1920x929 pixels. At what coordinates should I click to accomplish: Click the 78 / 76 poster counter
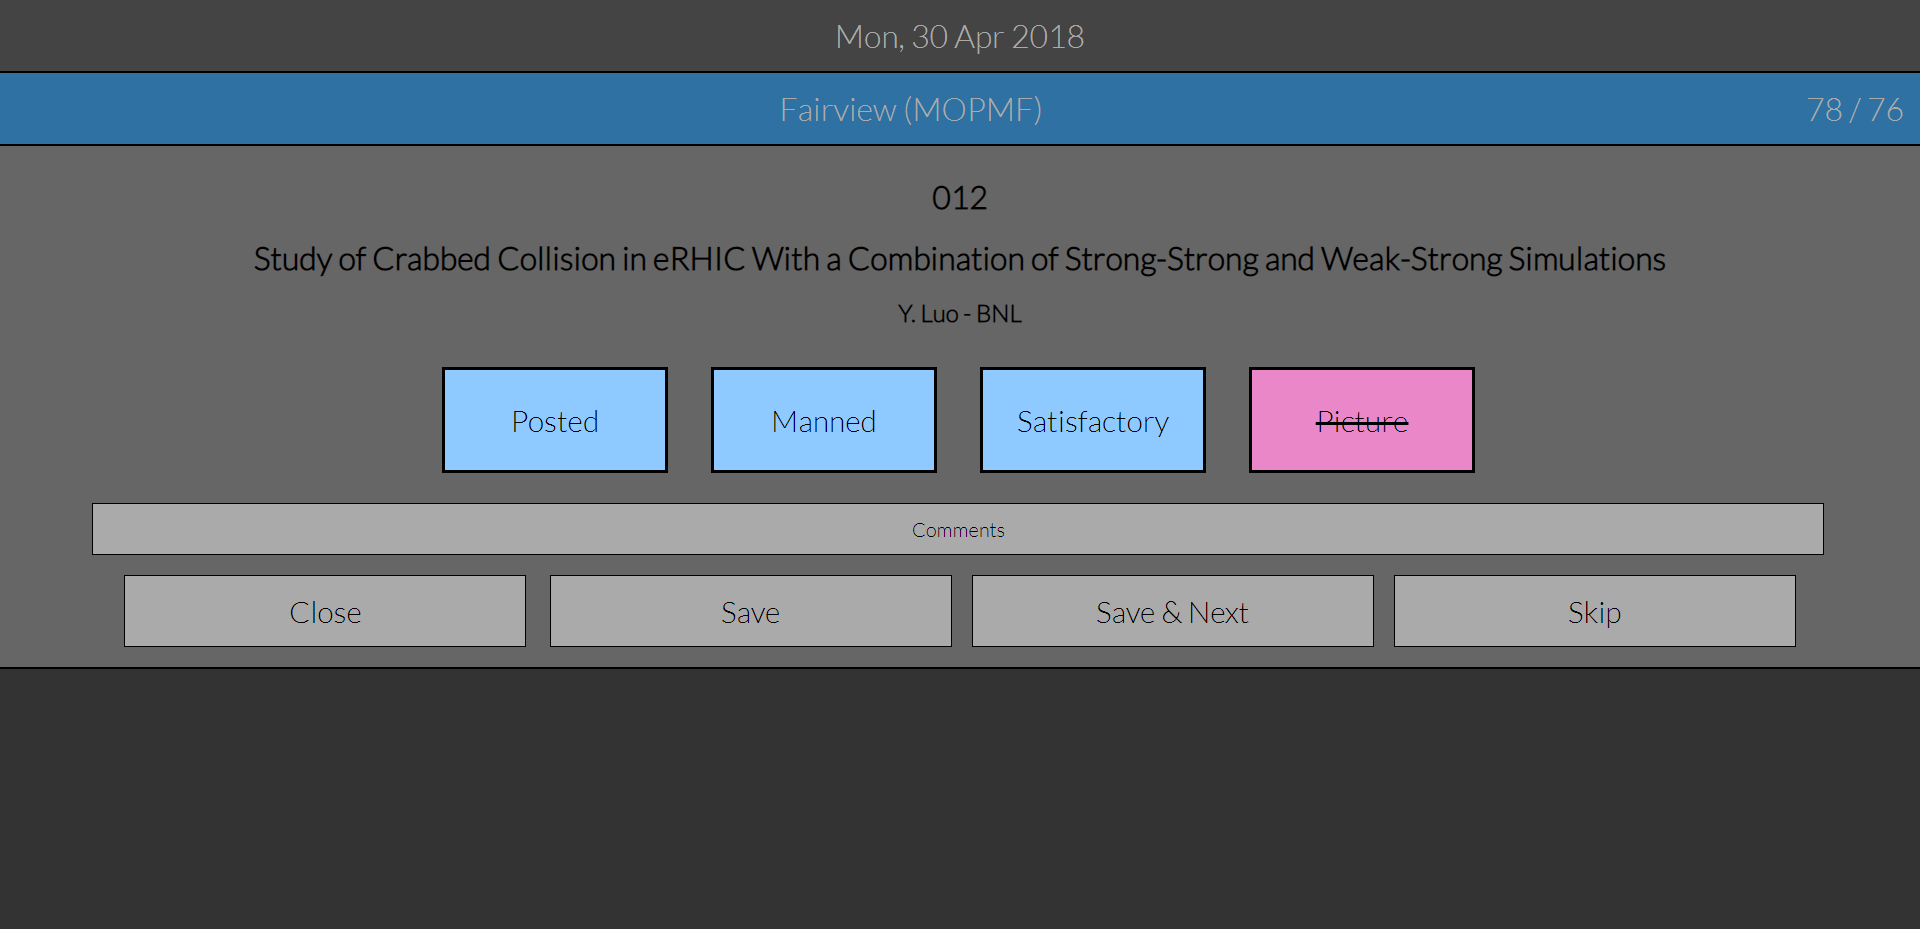1854,109
